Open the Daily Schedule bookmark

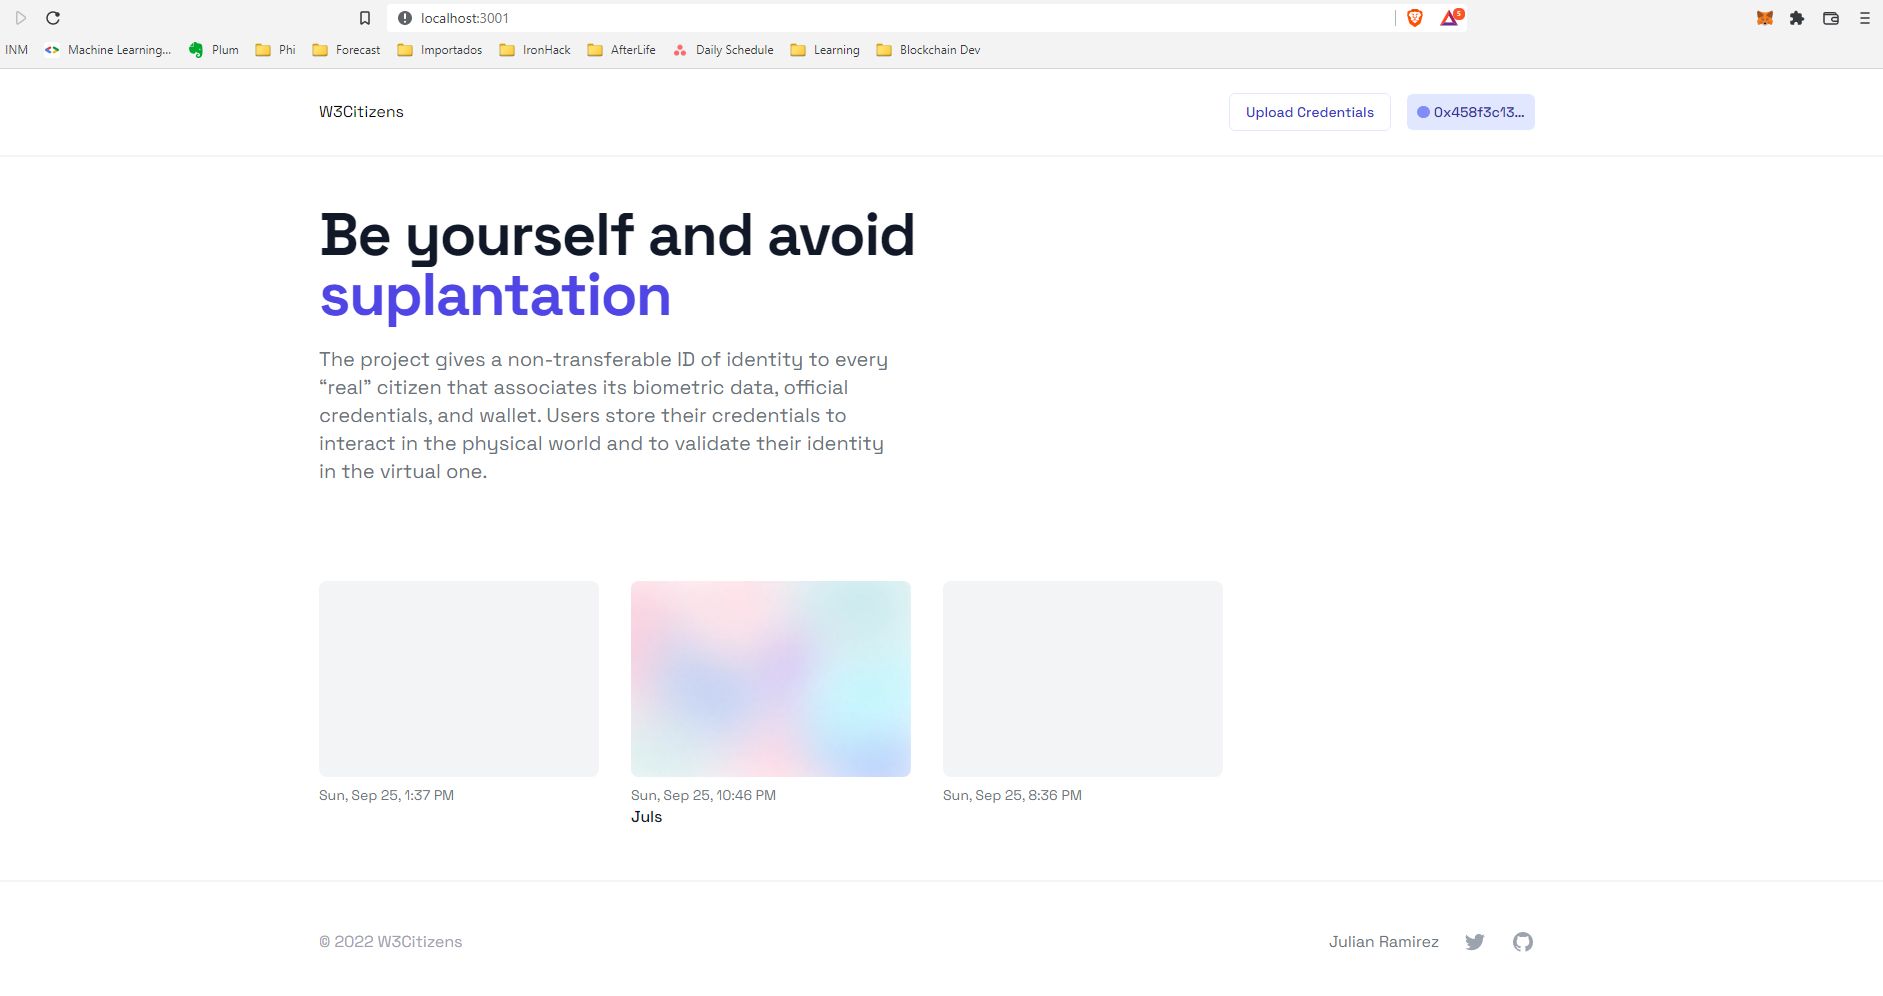coord(723,50)
